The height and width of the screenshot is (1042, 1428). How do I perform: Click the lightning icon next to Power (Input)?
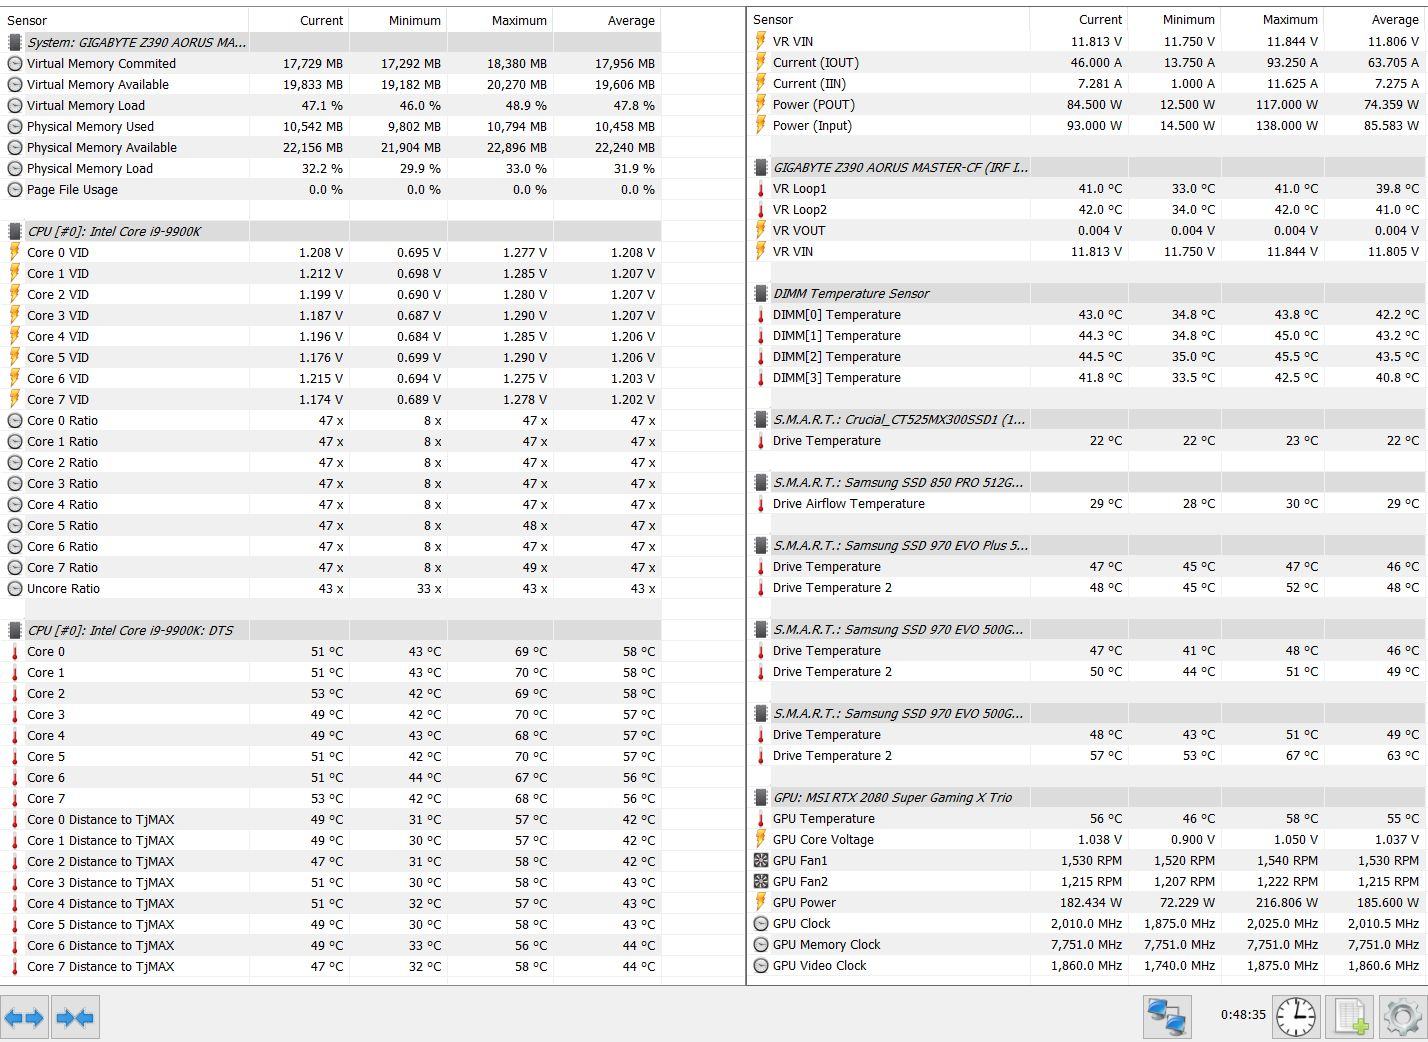[761, 126]
